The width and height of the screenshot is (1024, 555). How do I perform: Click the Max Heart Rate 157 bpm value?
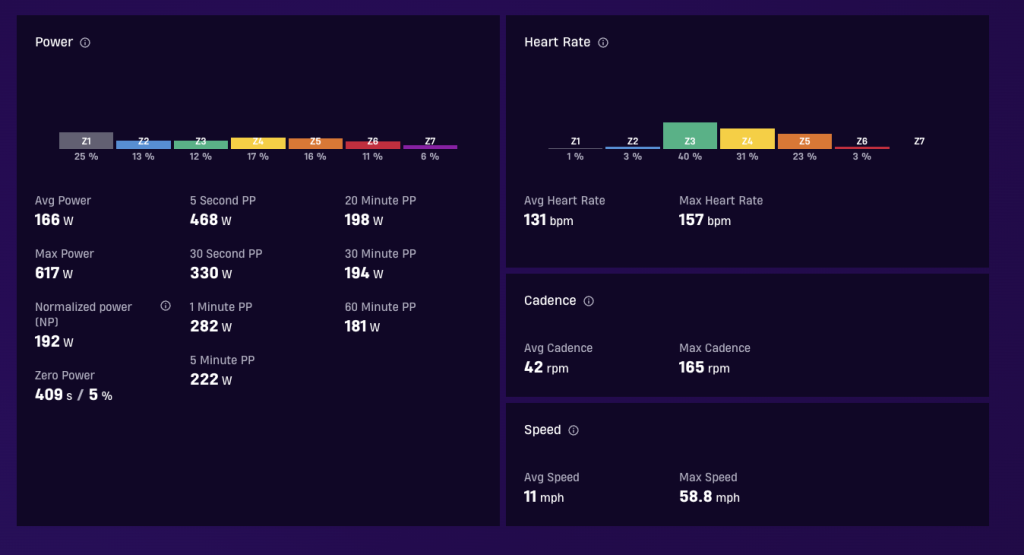705,220
